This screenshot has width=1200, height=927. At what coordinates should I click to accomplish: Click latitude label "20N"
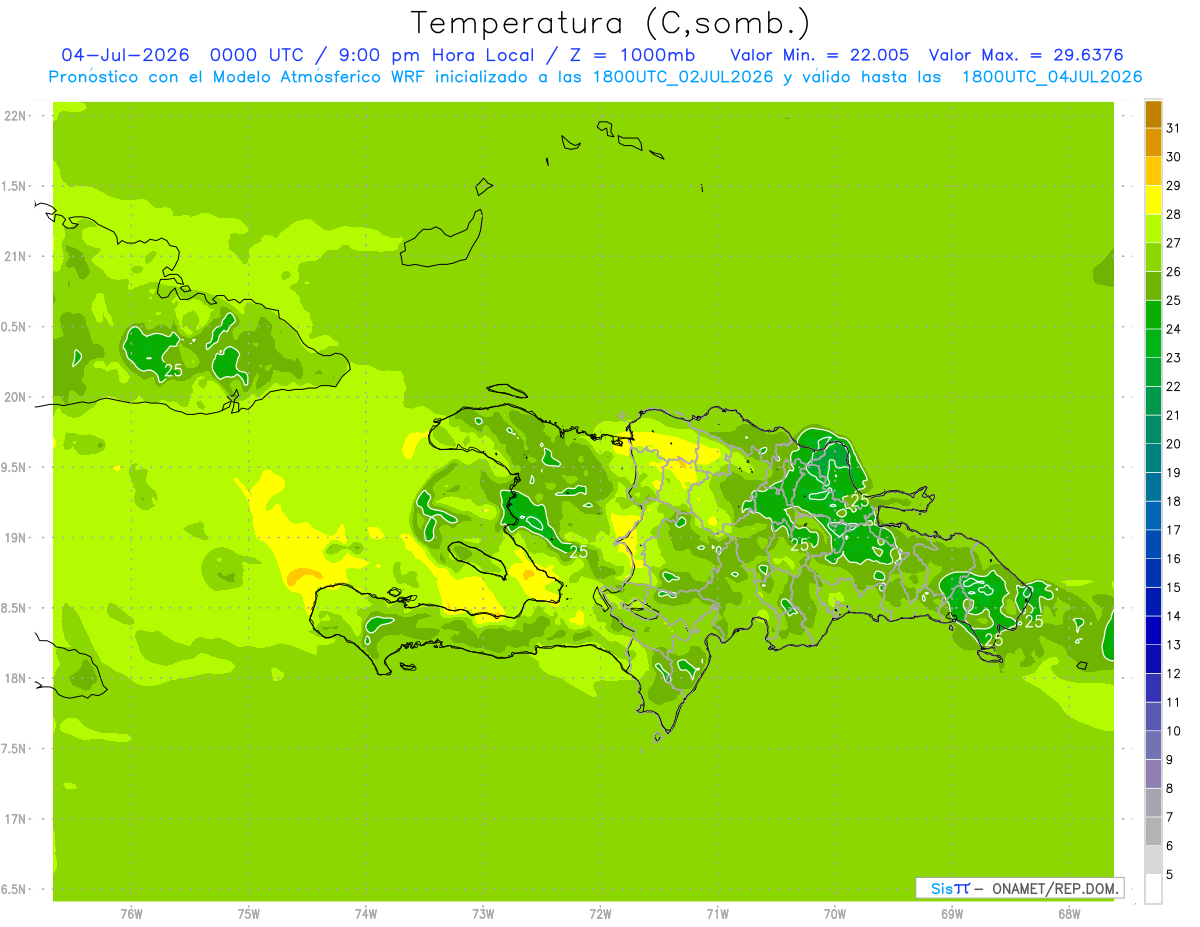point(14,397)
